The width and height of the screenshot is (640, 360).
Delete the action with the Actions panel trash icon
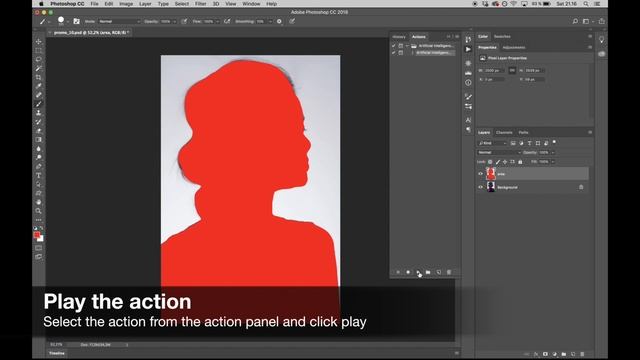click(449, 272)
